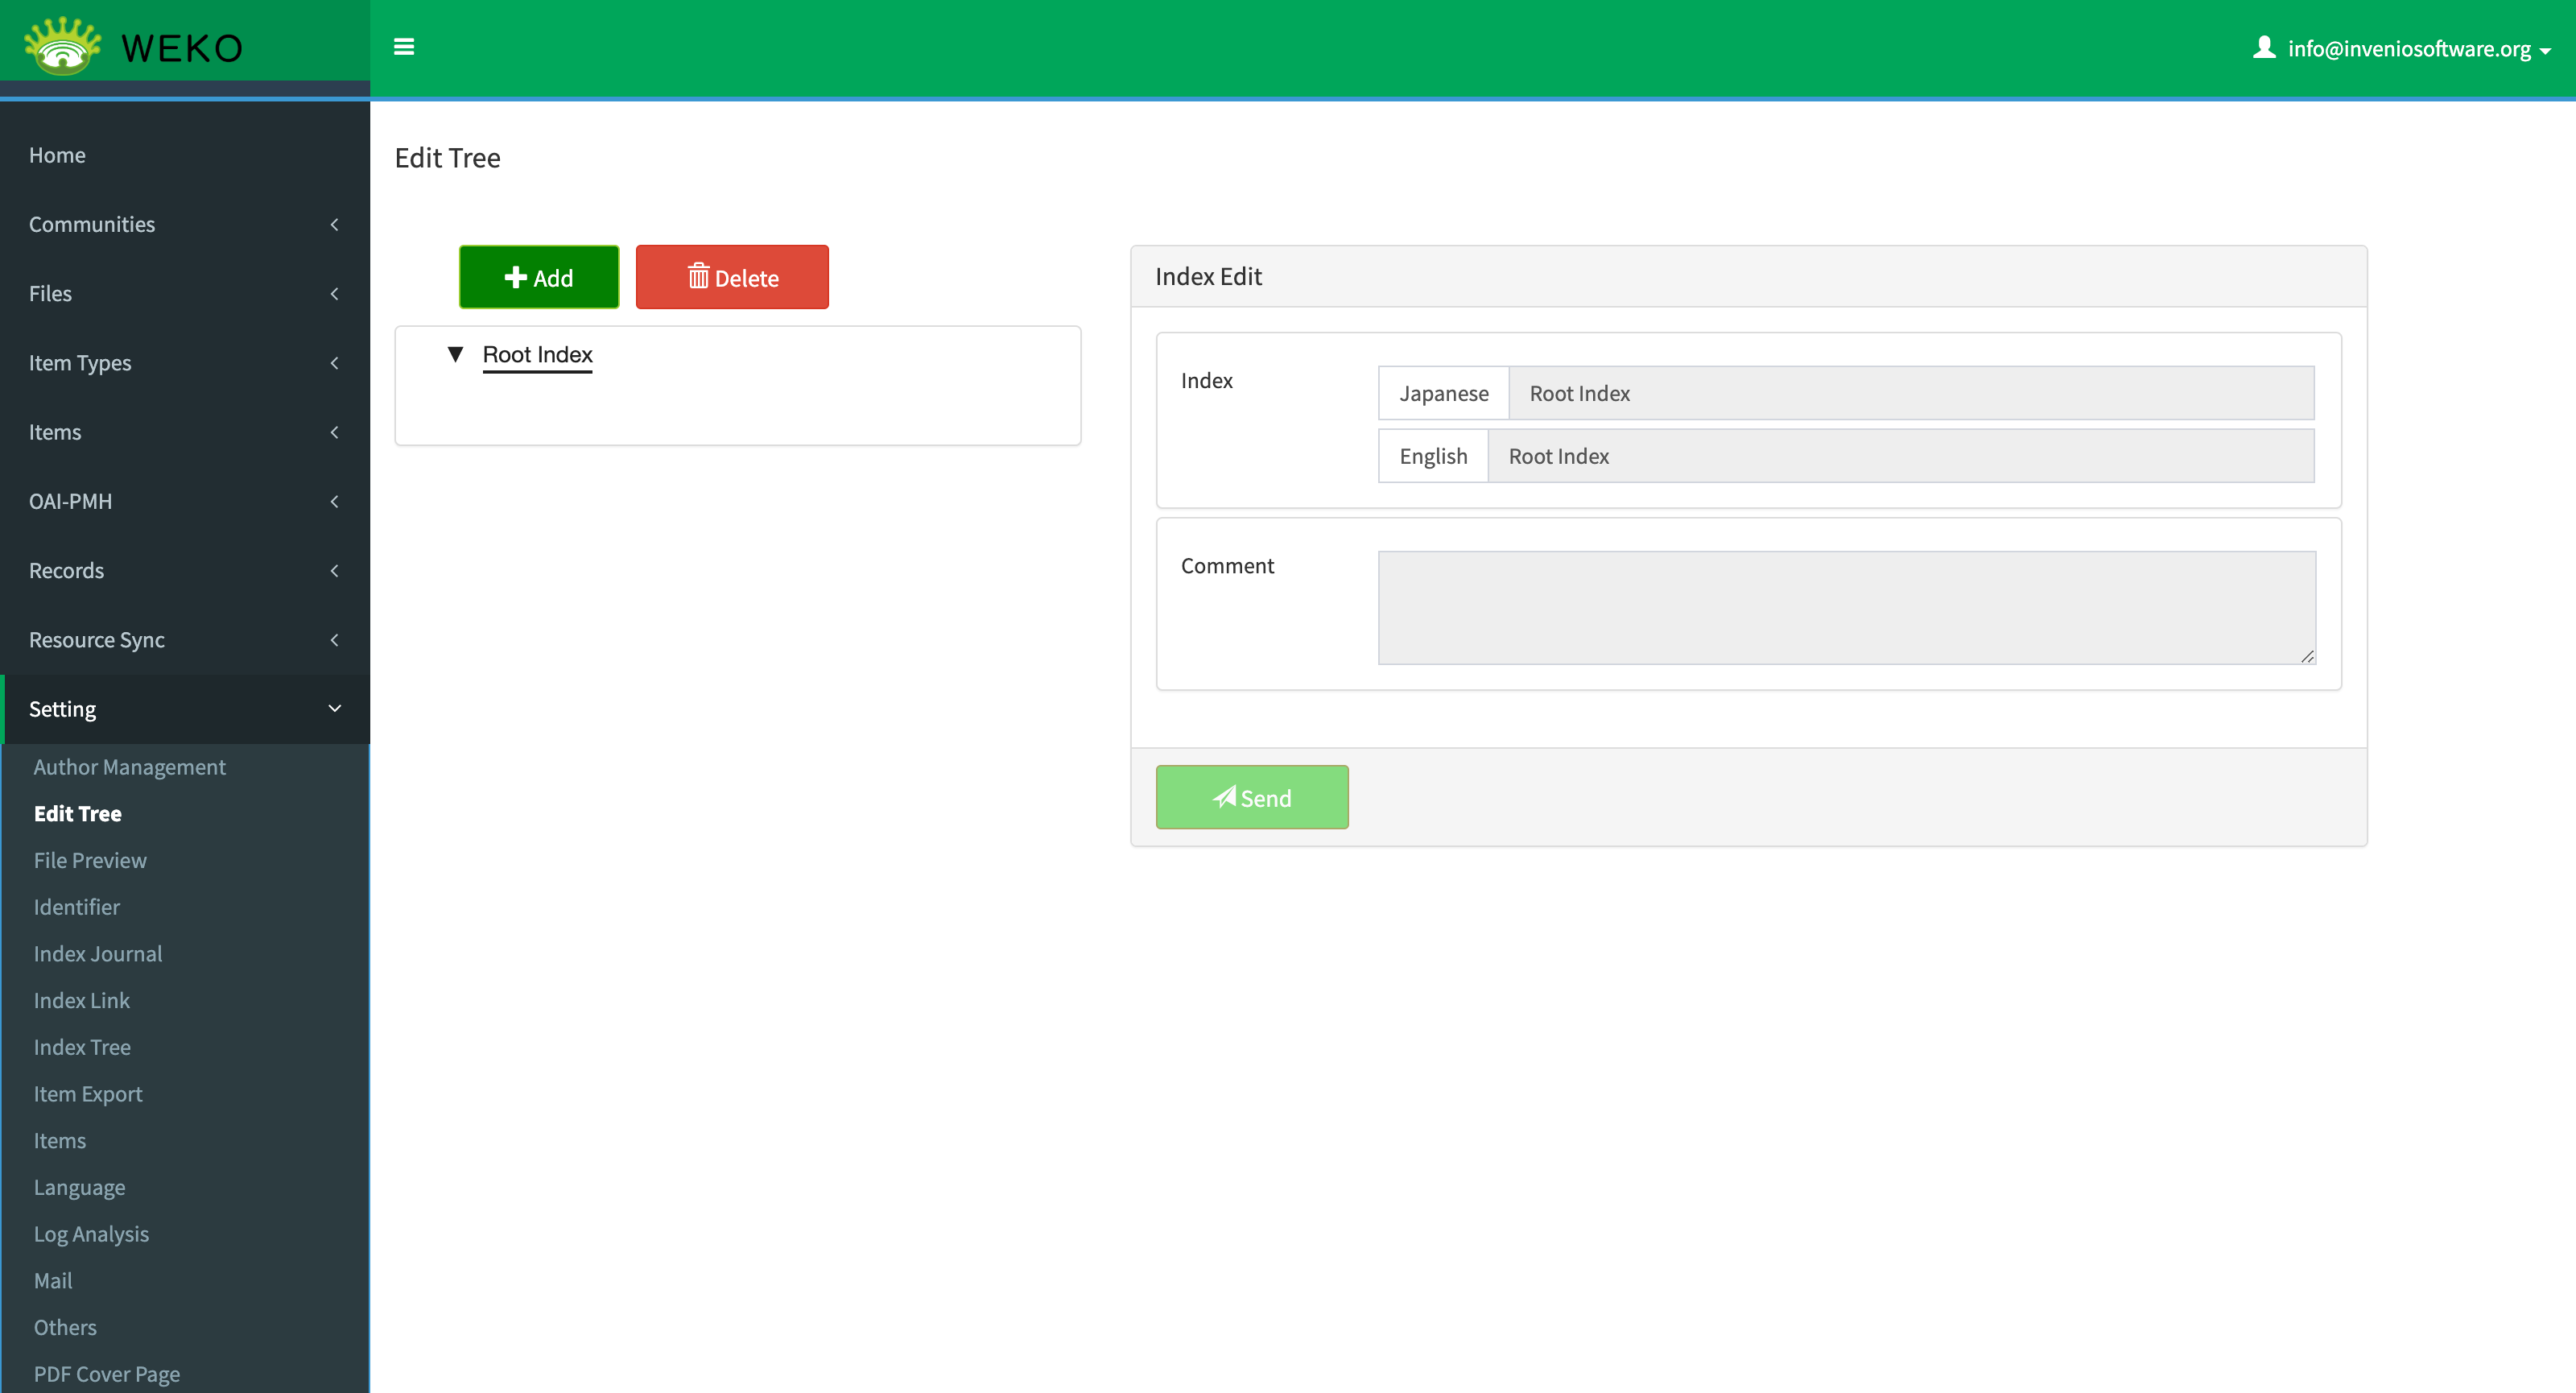Image resolution: width=2576 pixels, height=1393 pixels.
Task: Click the user profile icon
Action: (x=2264, y=47)
